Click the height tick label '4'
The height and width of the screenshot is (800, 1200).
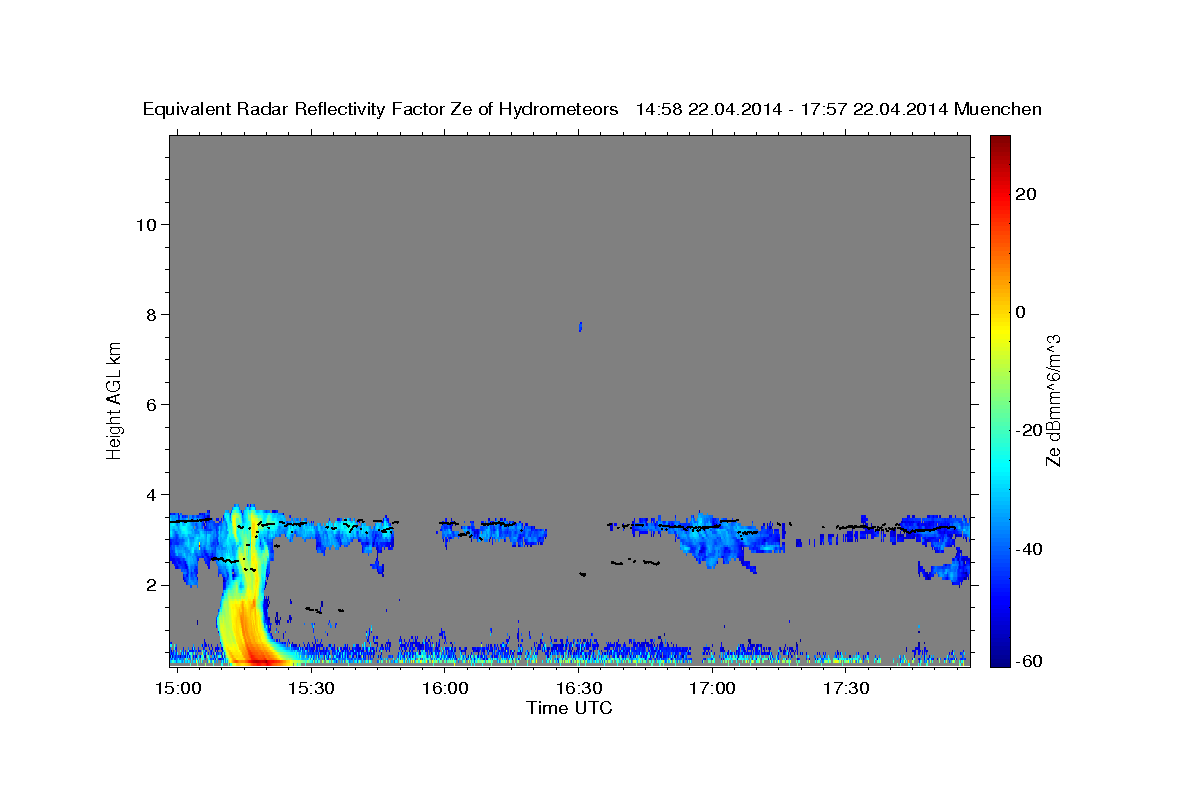[151, 494]
